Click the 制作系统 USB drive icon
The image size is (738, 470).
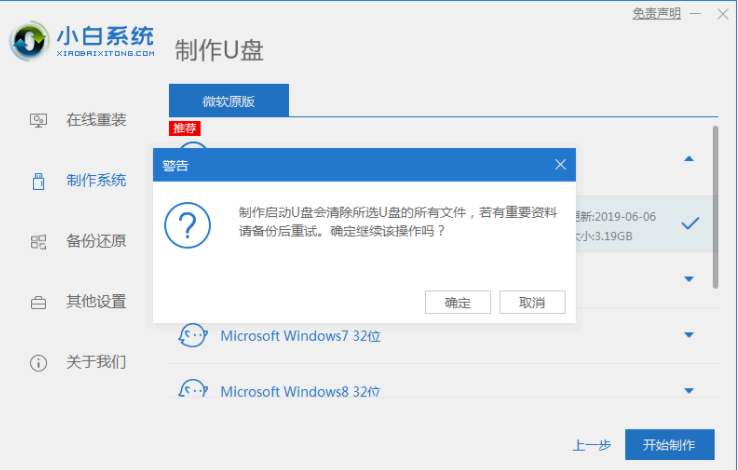click(x=38, y=181)
